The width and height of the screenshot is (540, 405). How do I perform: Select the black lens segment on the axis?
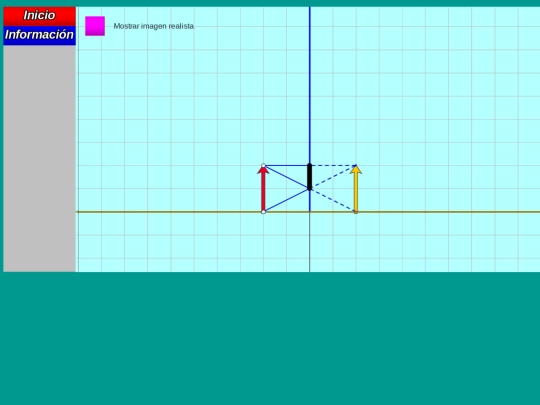tap(310, 177)
